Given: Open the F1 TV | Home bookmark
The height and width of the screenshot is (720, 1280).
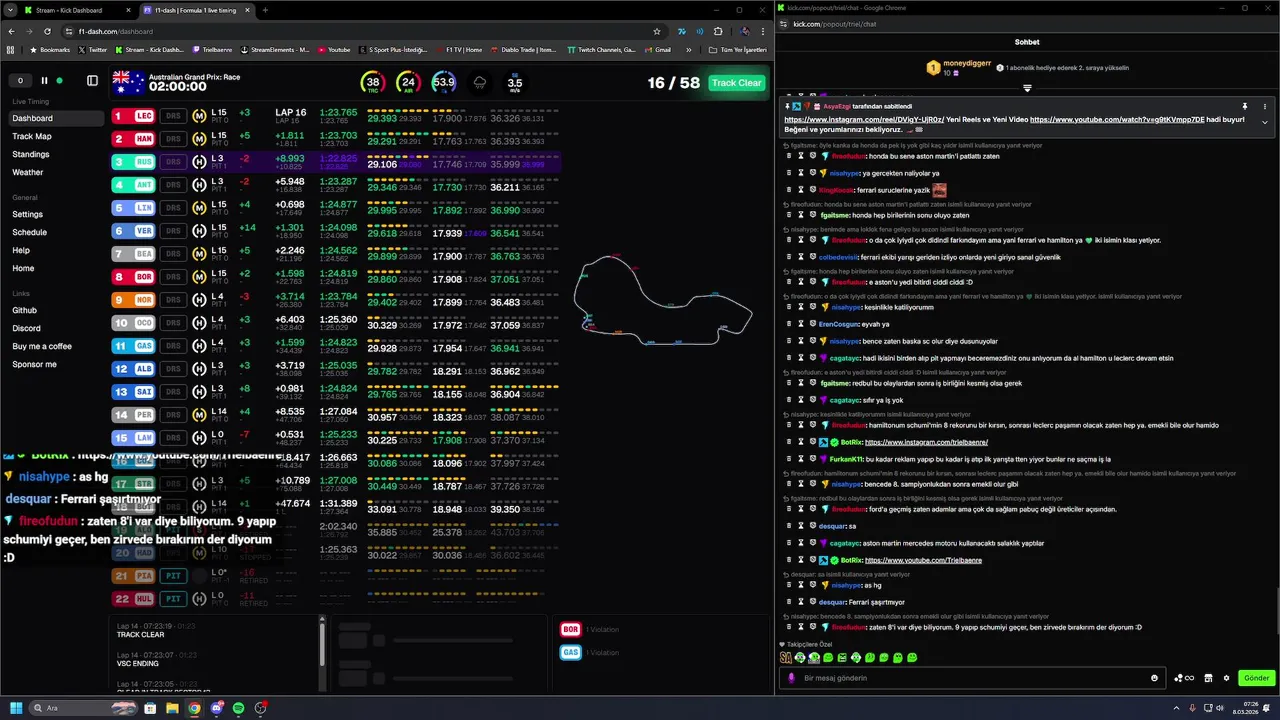Looking at the screenshot, I should [x=458, y=49].
